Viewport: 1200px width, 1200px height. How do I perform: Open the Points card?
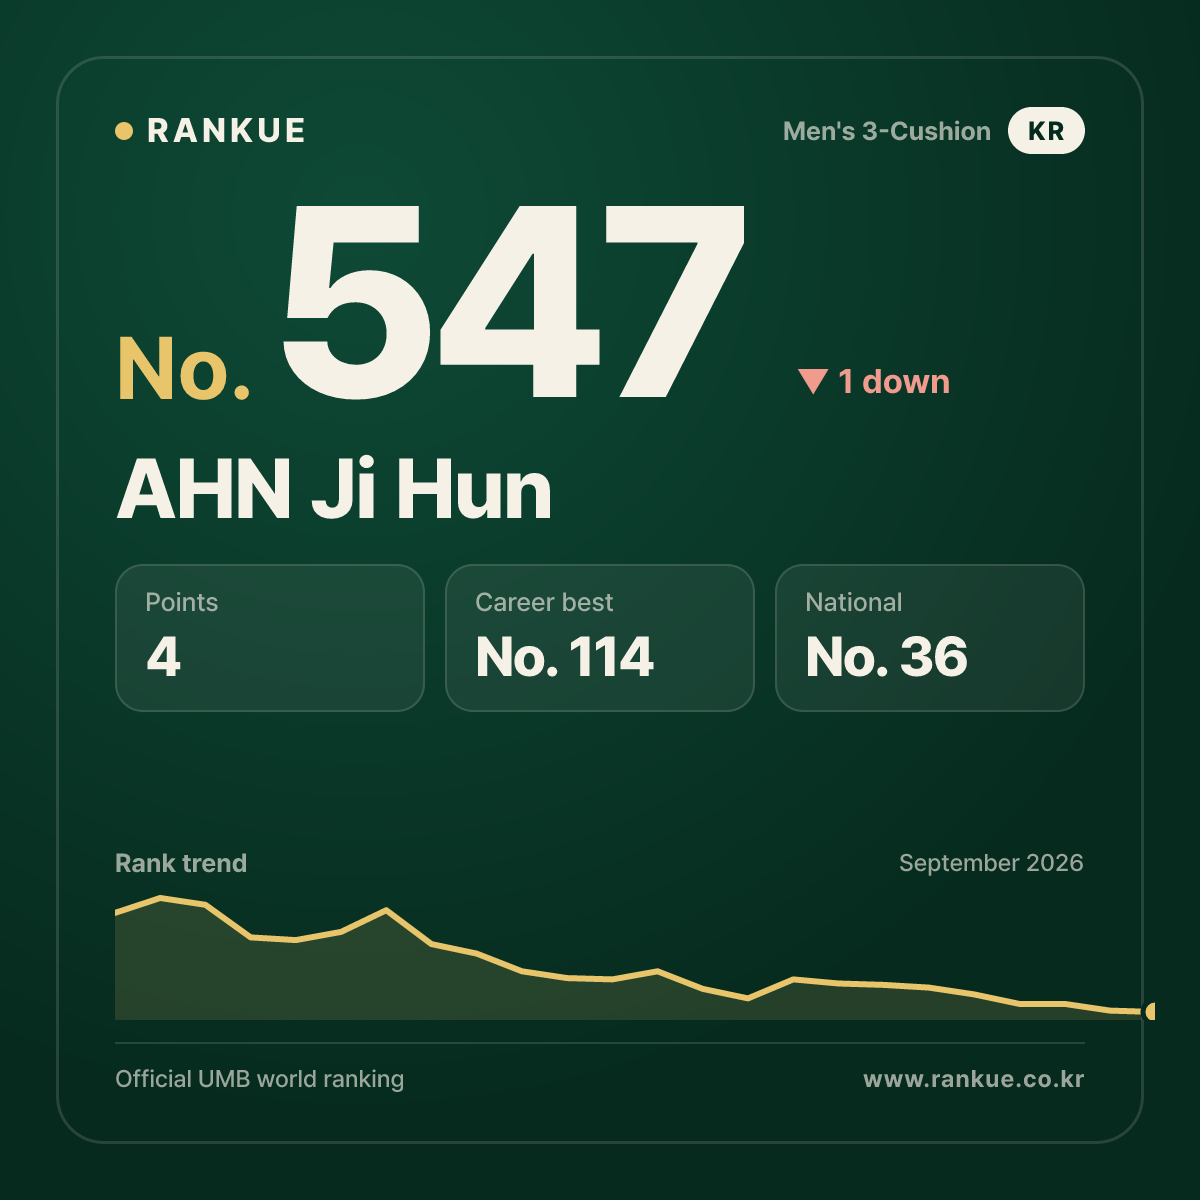coord(270,638)
